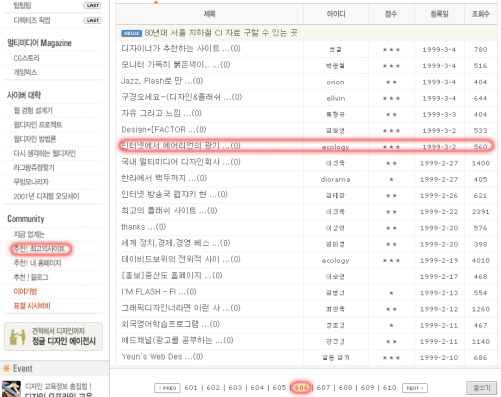
Task: Open the post titled thanks
Action: point(144,227)
